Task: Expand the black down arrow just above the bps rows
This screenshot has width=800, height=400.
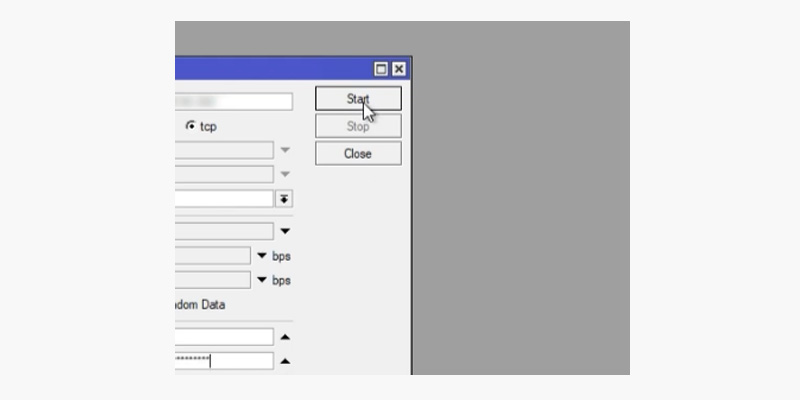Action: point(285,231)
